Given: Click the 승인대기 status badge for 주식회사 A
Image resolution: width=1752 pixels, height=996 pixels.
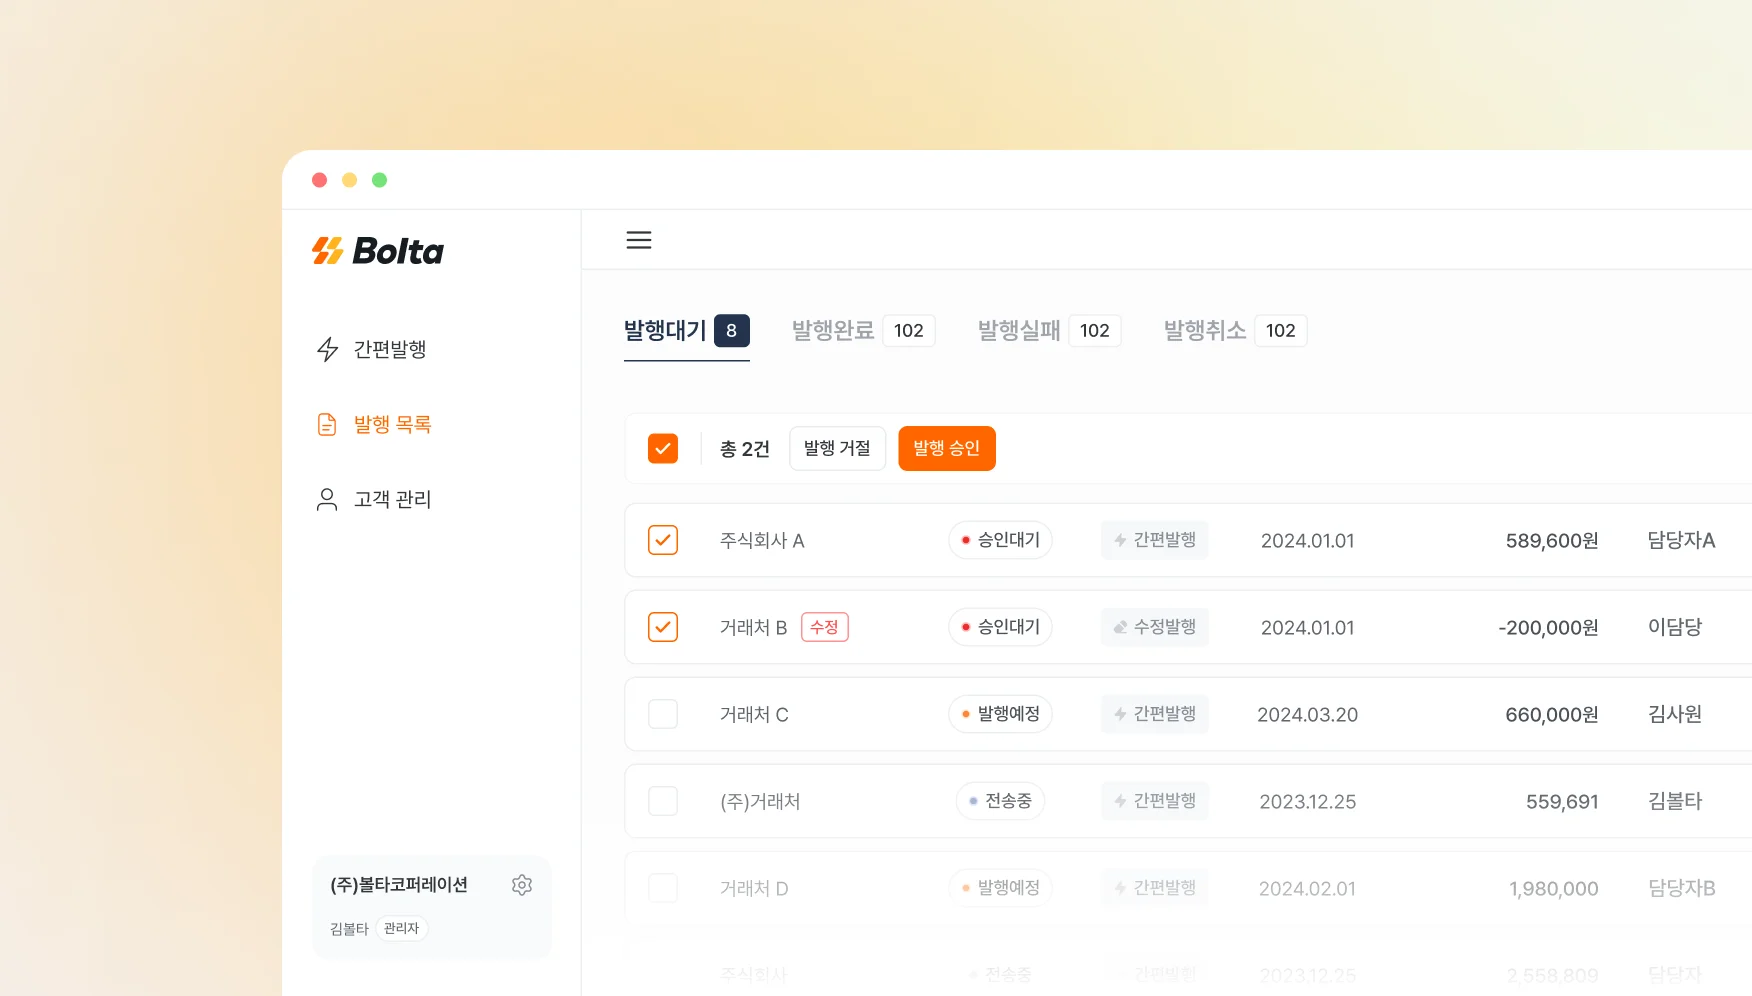Looking at the screenshot, I should pos(999,540).
